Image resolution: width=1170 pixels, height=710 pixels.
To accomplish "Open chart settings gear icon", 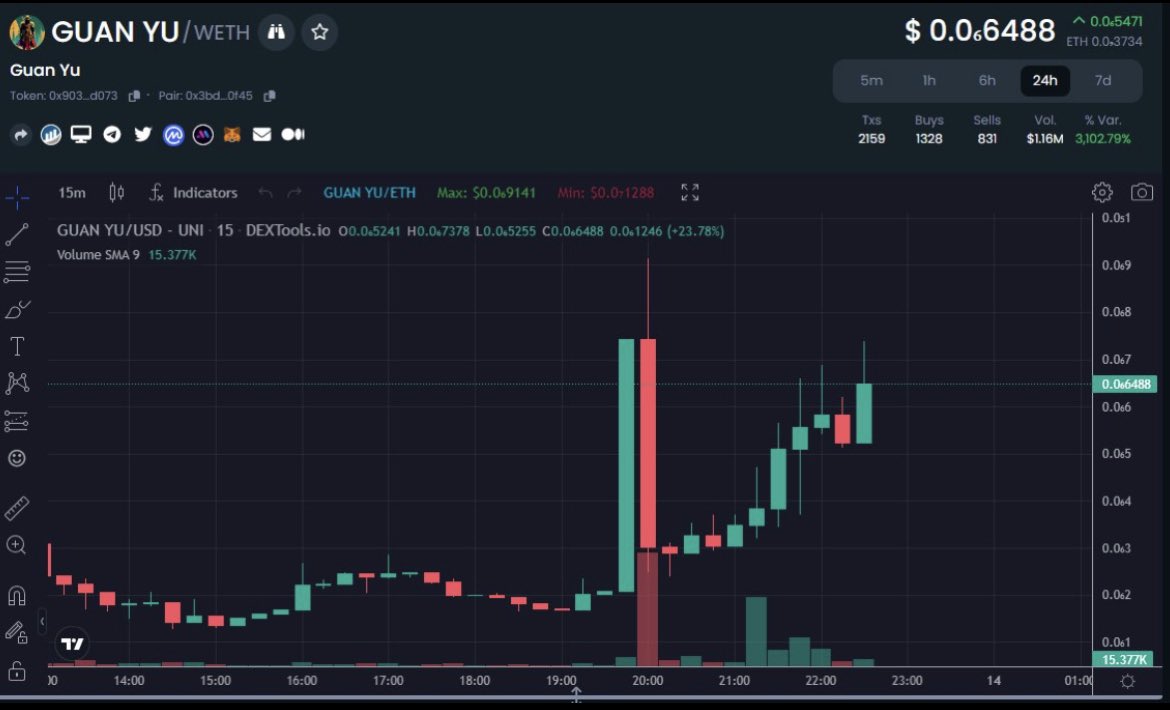I will pyautogui.click(x=1102, y=192).
